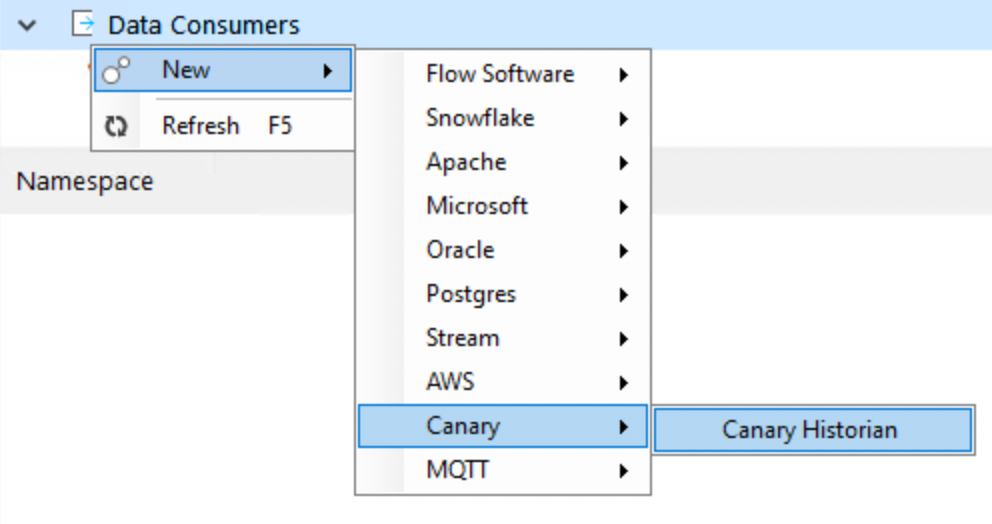Screen dimensions: 992x524
Task: Click the submenu arrow beside Apache
Action: tap(624, 163)
